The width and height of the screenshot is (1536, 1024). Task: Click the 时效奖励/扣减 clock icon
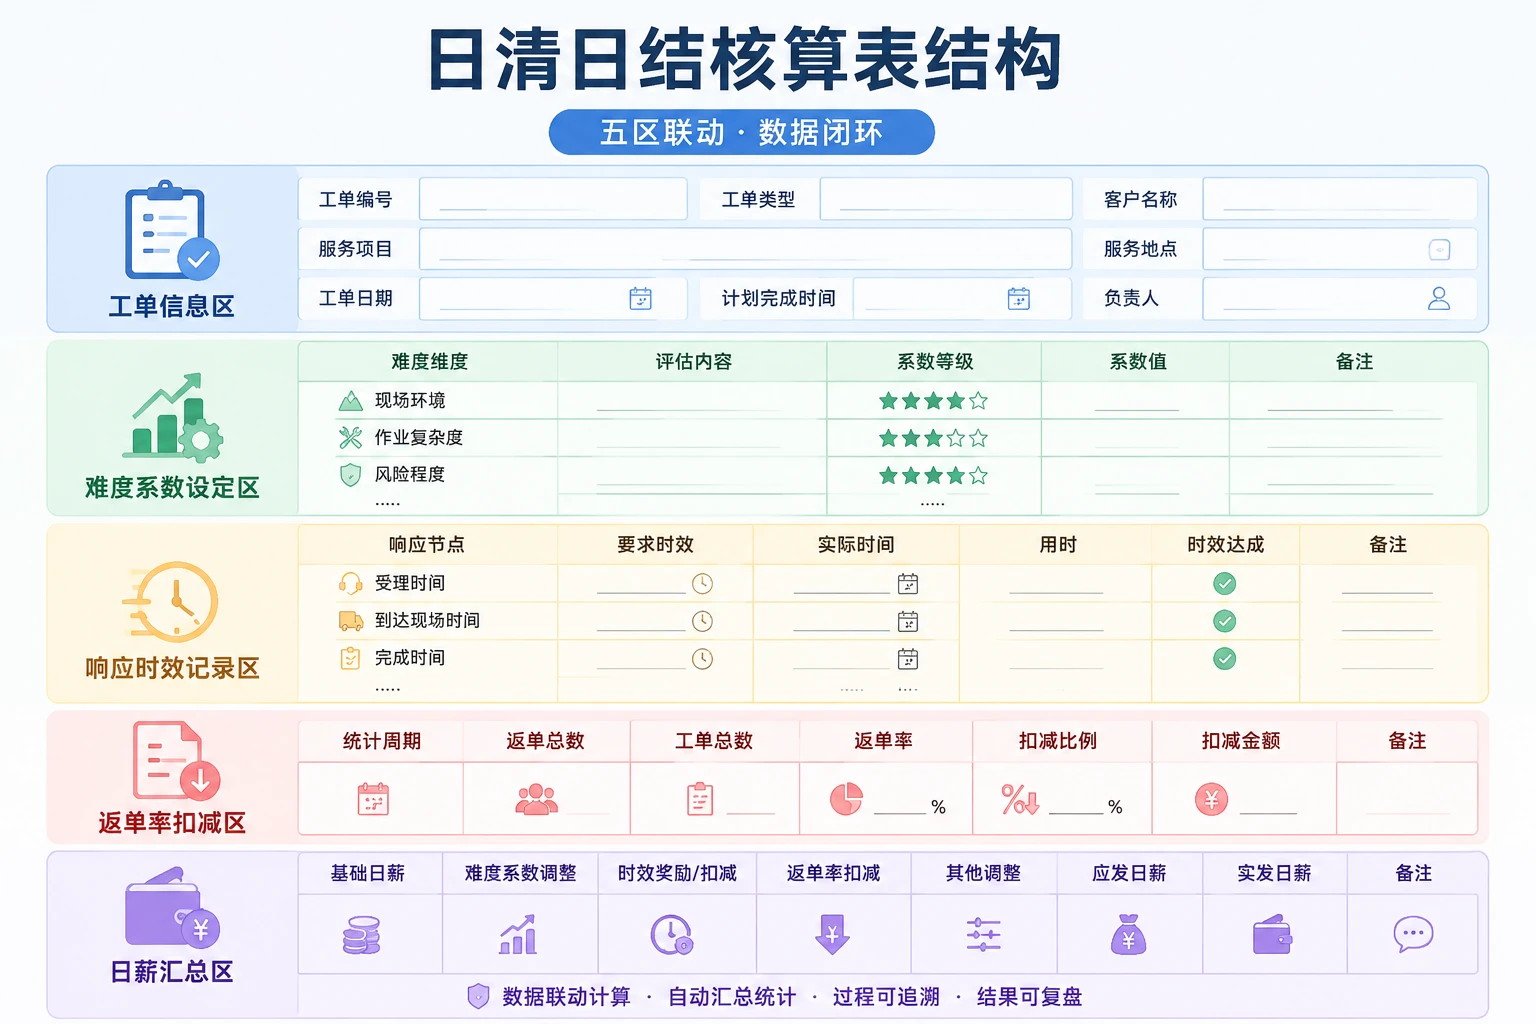click(x=672, y=935)
